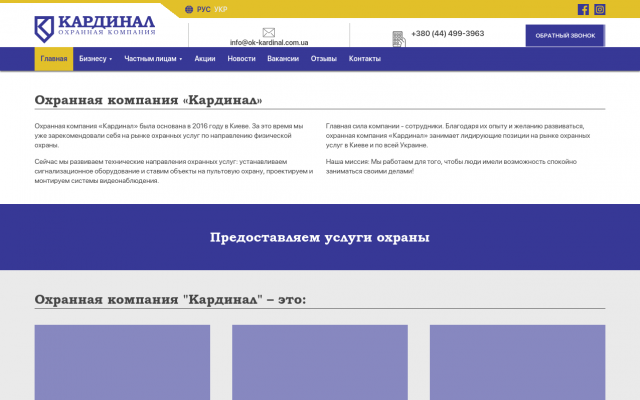Click the info@ok-kardinal.com.ua email link
640x400 pixels.
pos(269,42)
